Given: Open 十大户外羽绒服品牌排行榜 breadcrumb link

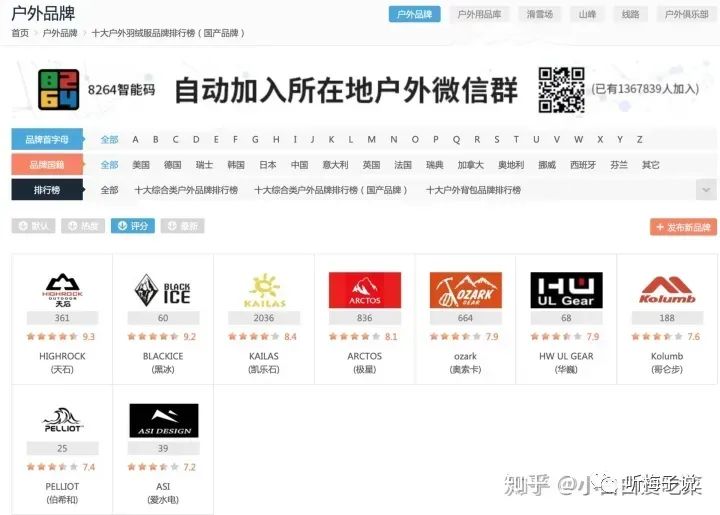Looking at the screenshot, I should point(168,33).
